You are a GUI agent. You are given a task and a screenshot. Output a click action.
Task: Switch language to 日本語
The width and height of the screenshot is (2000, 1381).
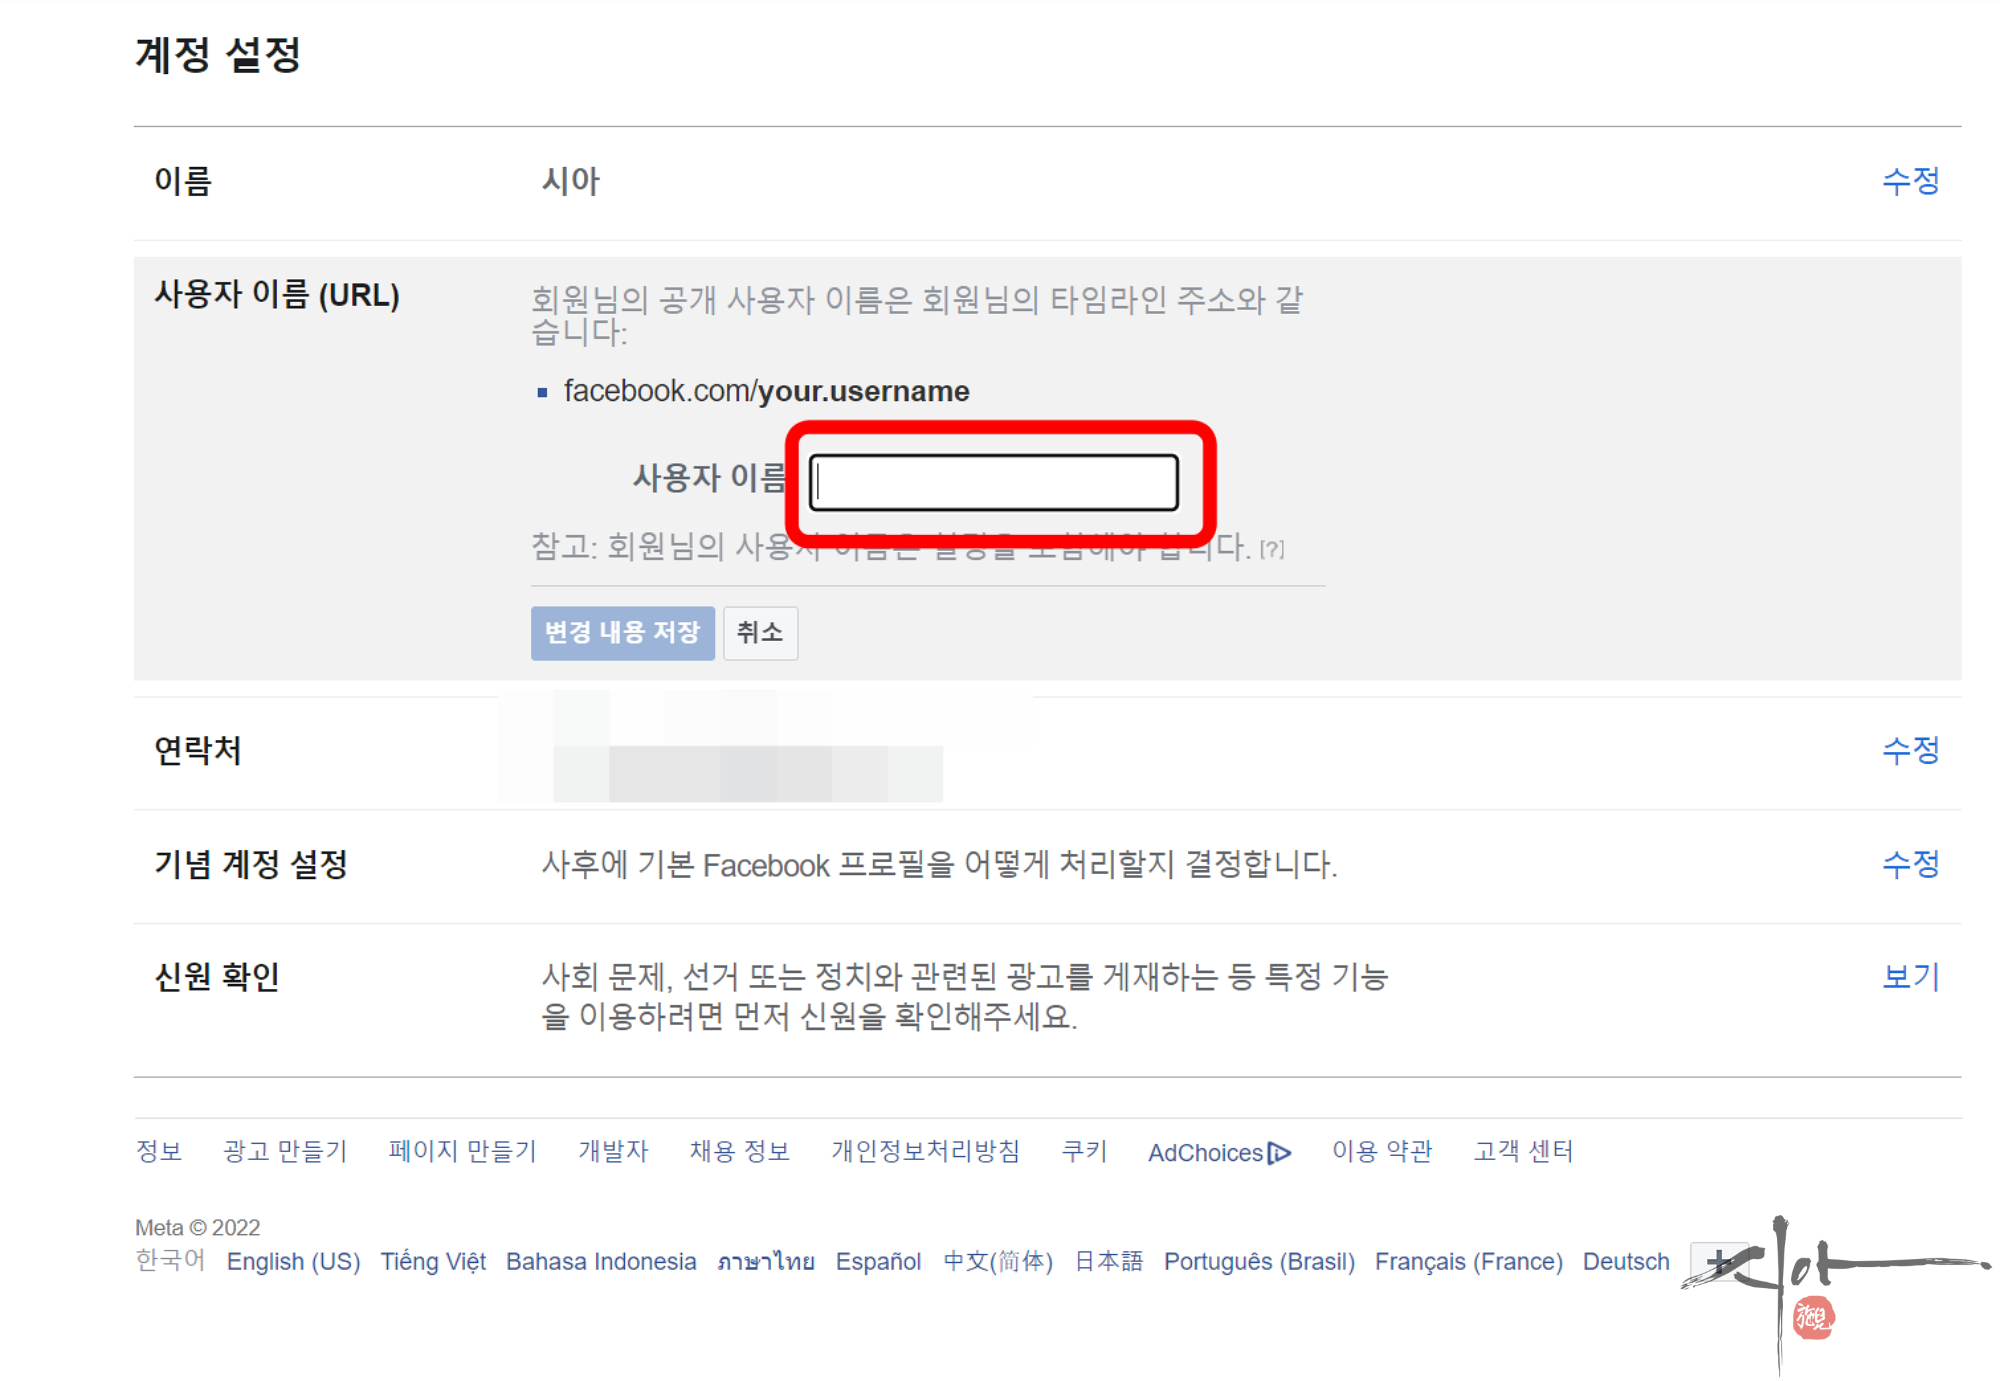(1108, 1262)
